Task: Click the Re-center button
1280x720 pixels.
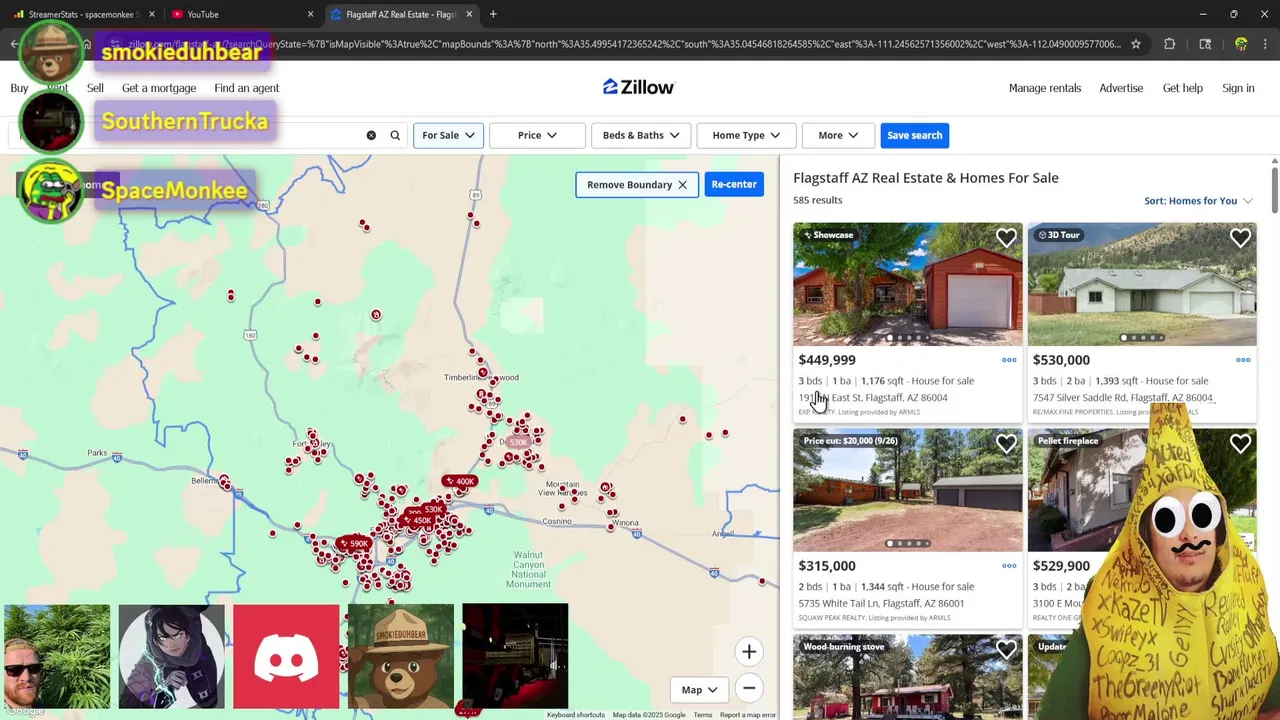Action: point(734,184)
